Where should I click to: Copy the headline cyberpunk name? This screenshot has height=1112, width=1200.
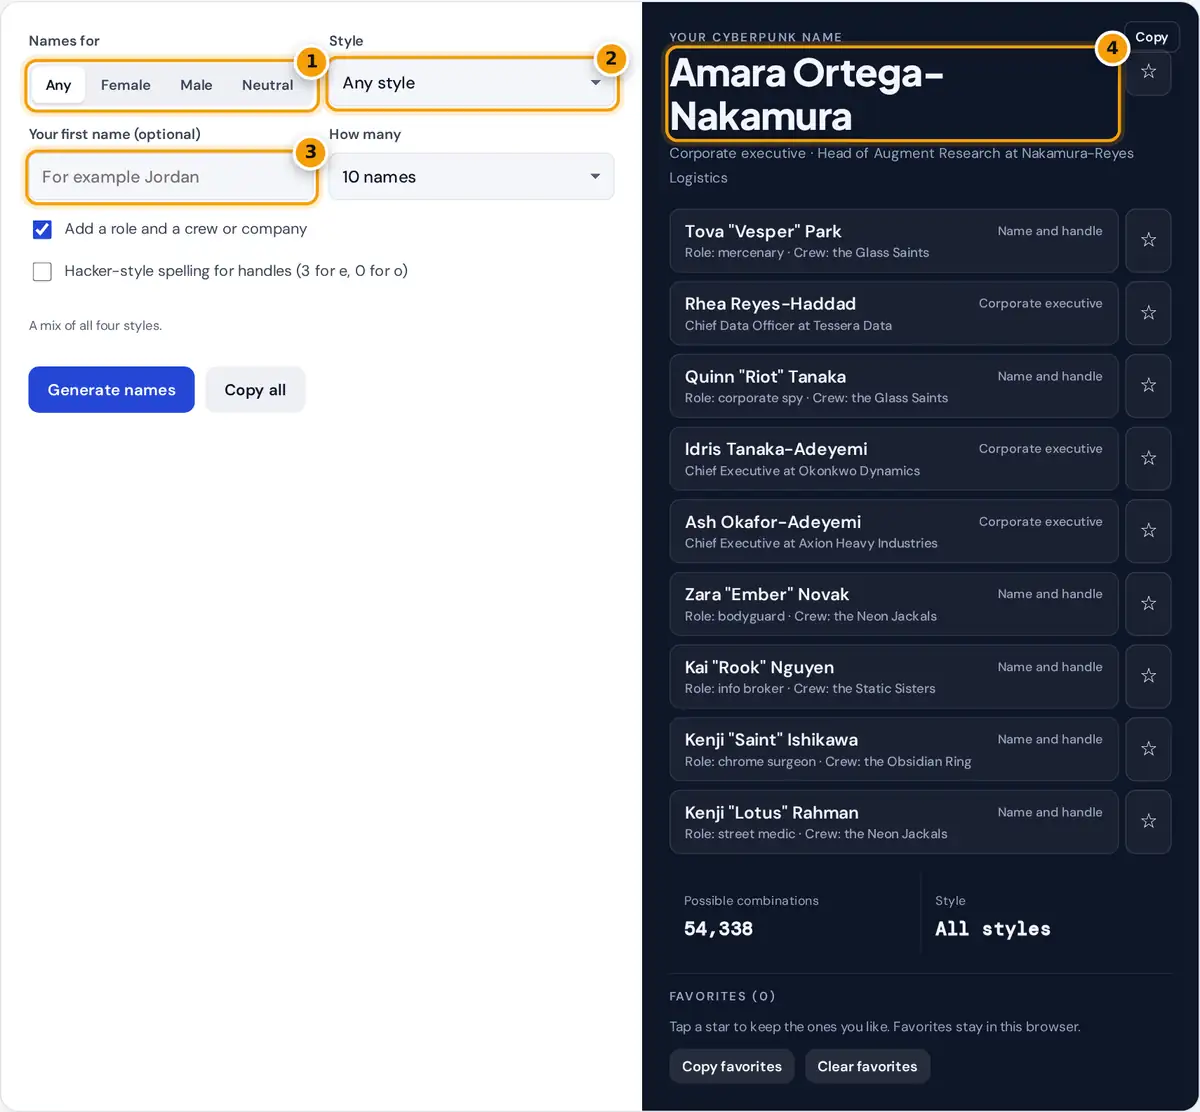tap(1152, 37)
